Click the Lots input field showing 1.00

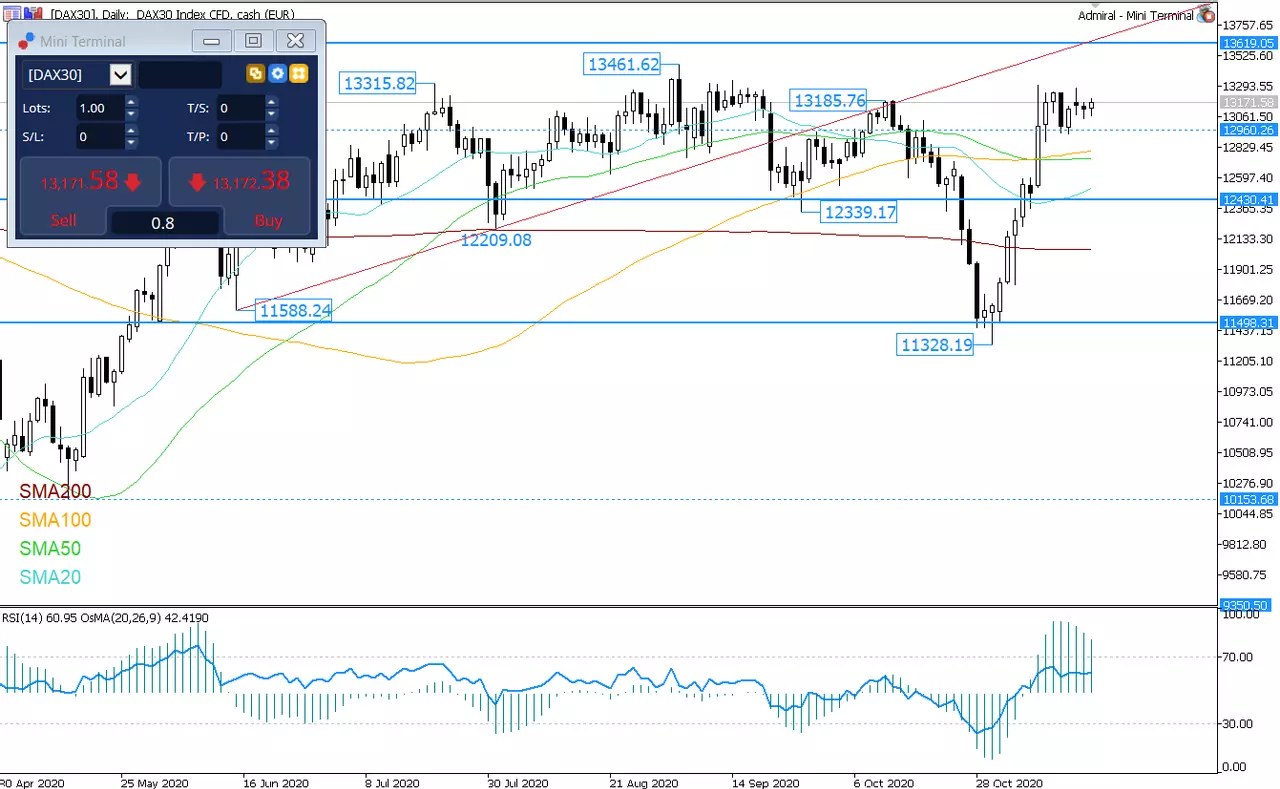tap(100, 108)
